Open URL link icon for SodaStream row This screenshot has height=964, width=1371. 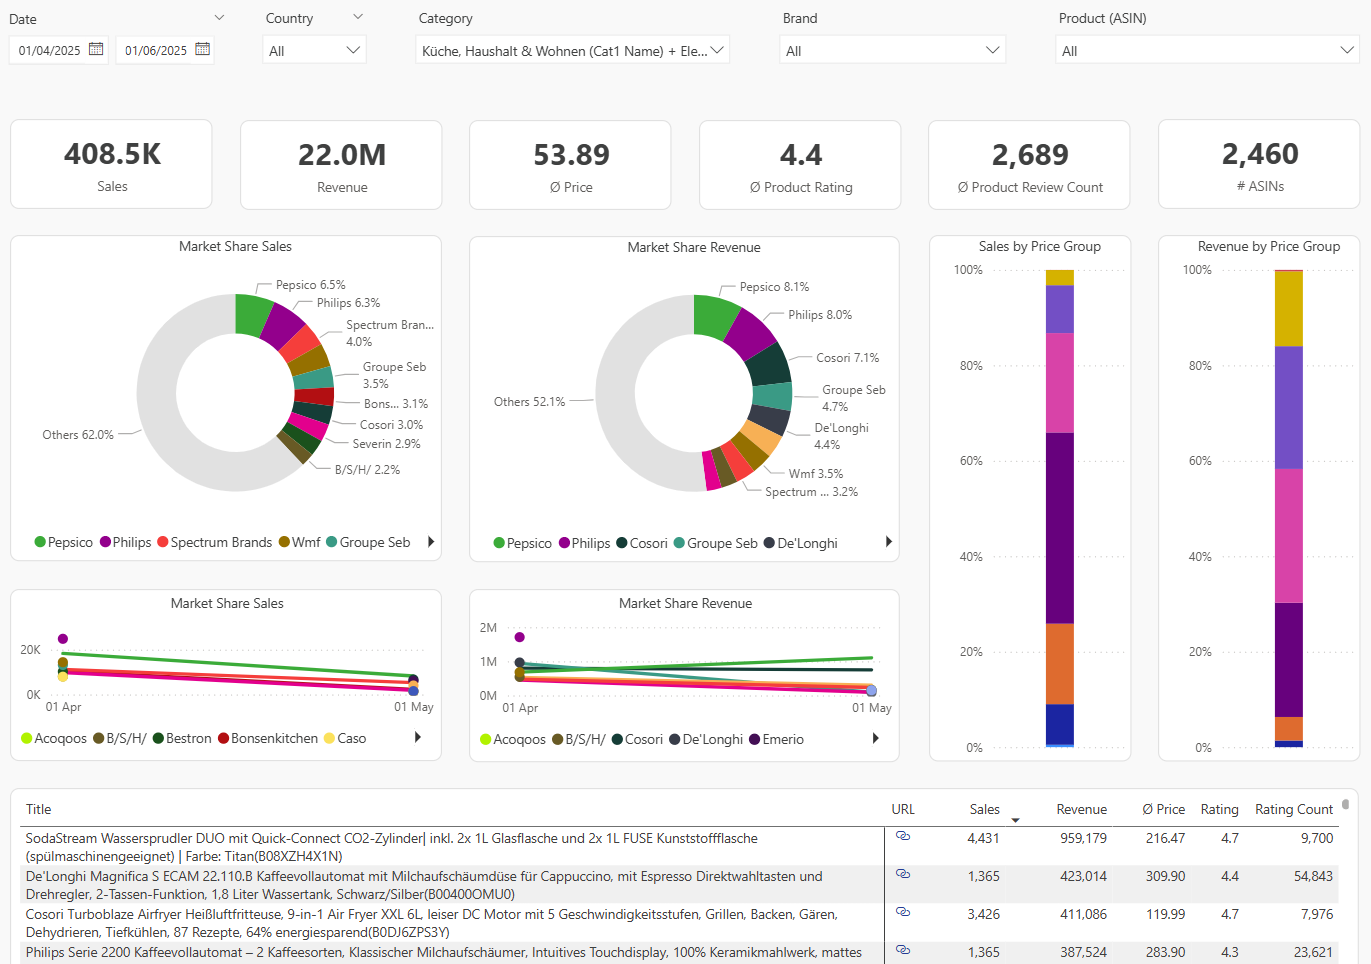(x=903, y=836)
